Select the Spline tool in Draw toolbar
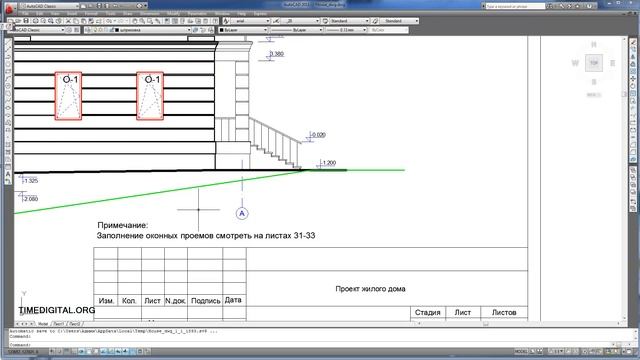 [x=8, y=101]
